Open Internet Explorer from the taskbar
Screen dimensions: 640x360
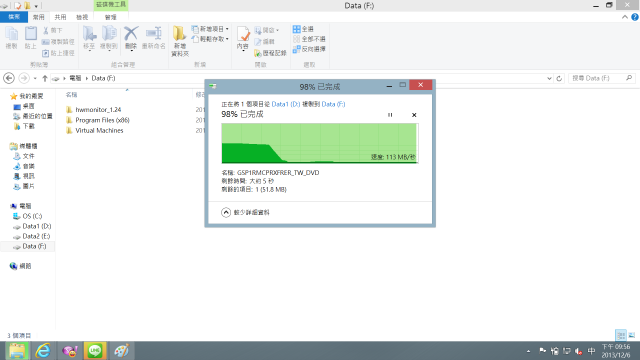click(42, 351)
